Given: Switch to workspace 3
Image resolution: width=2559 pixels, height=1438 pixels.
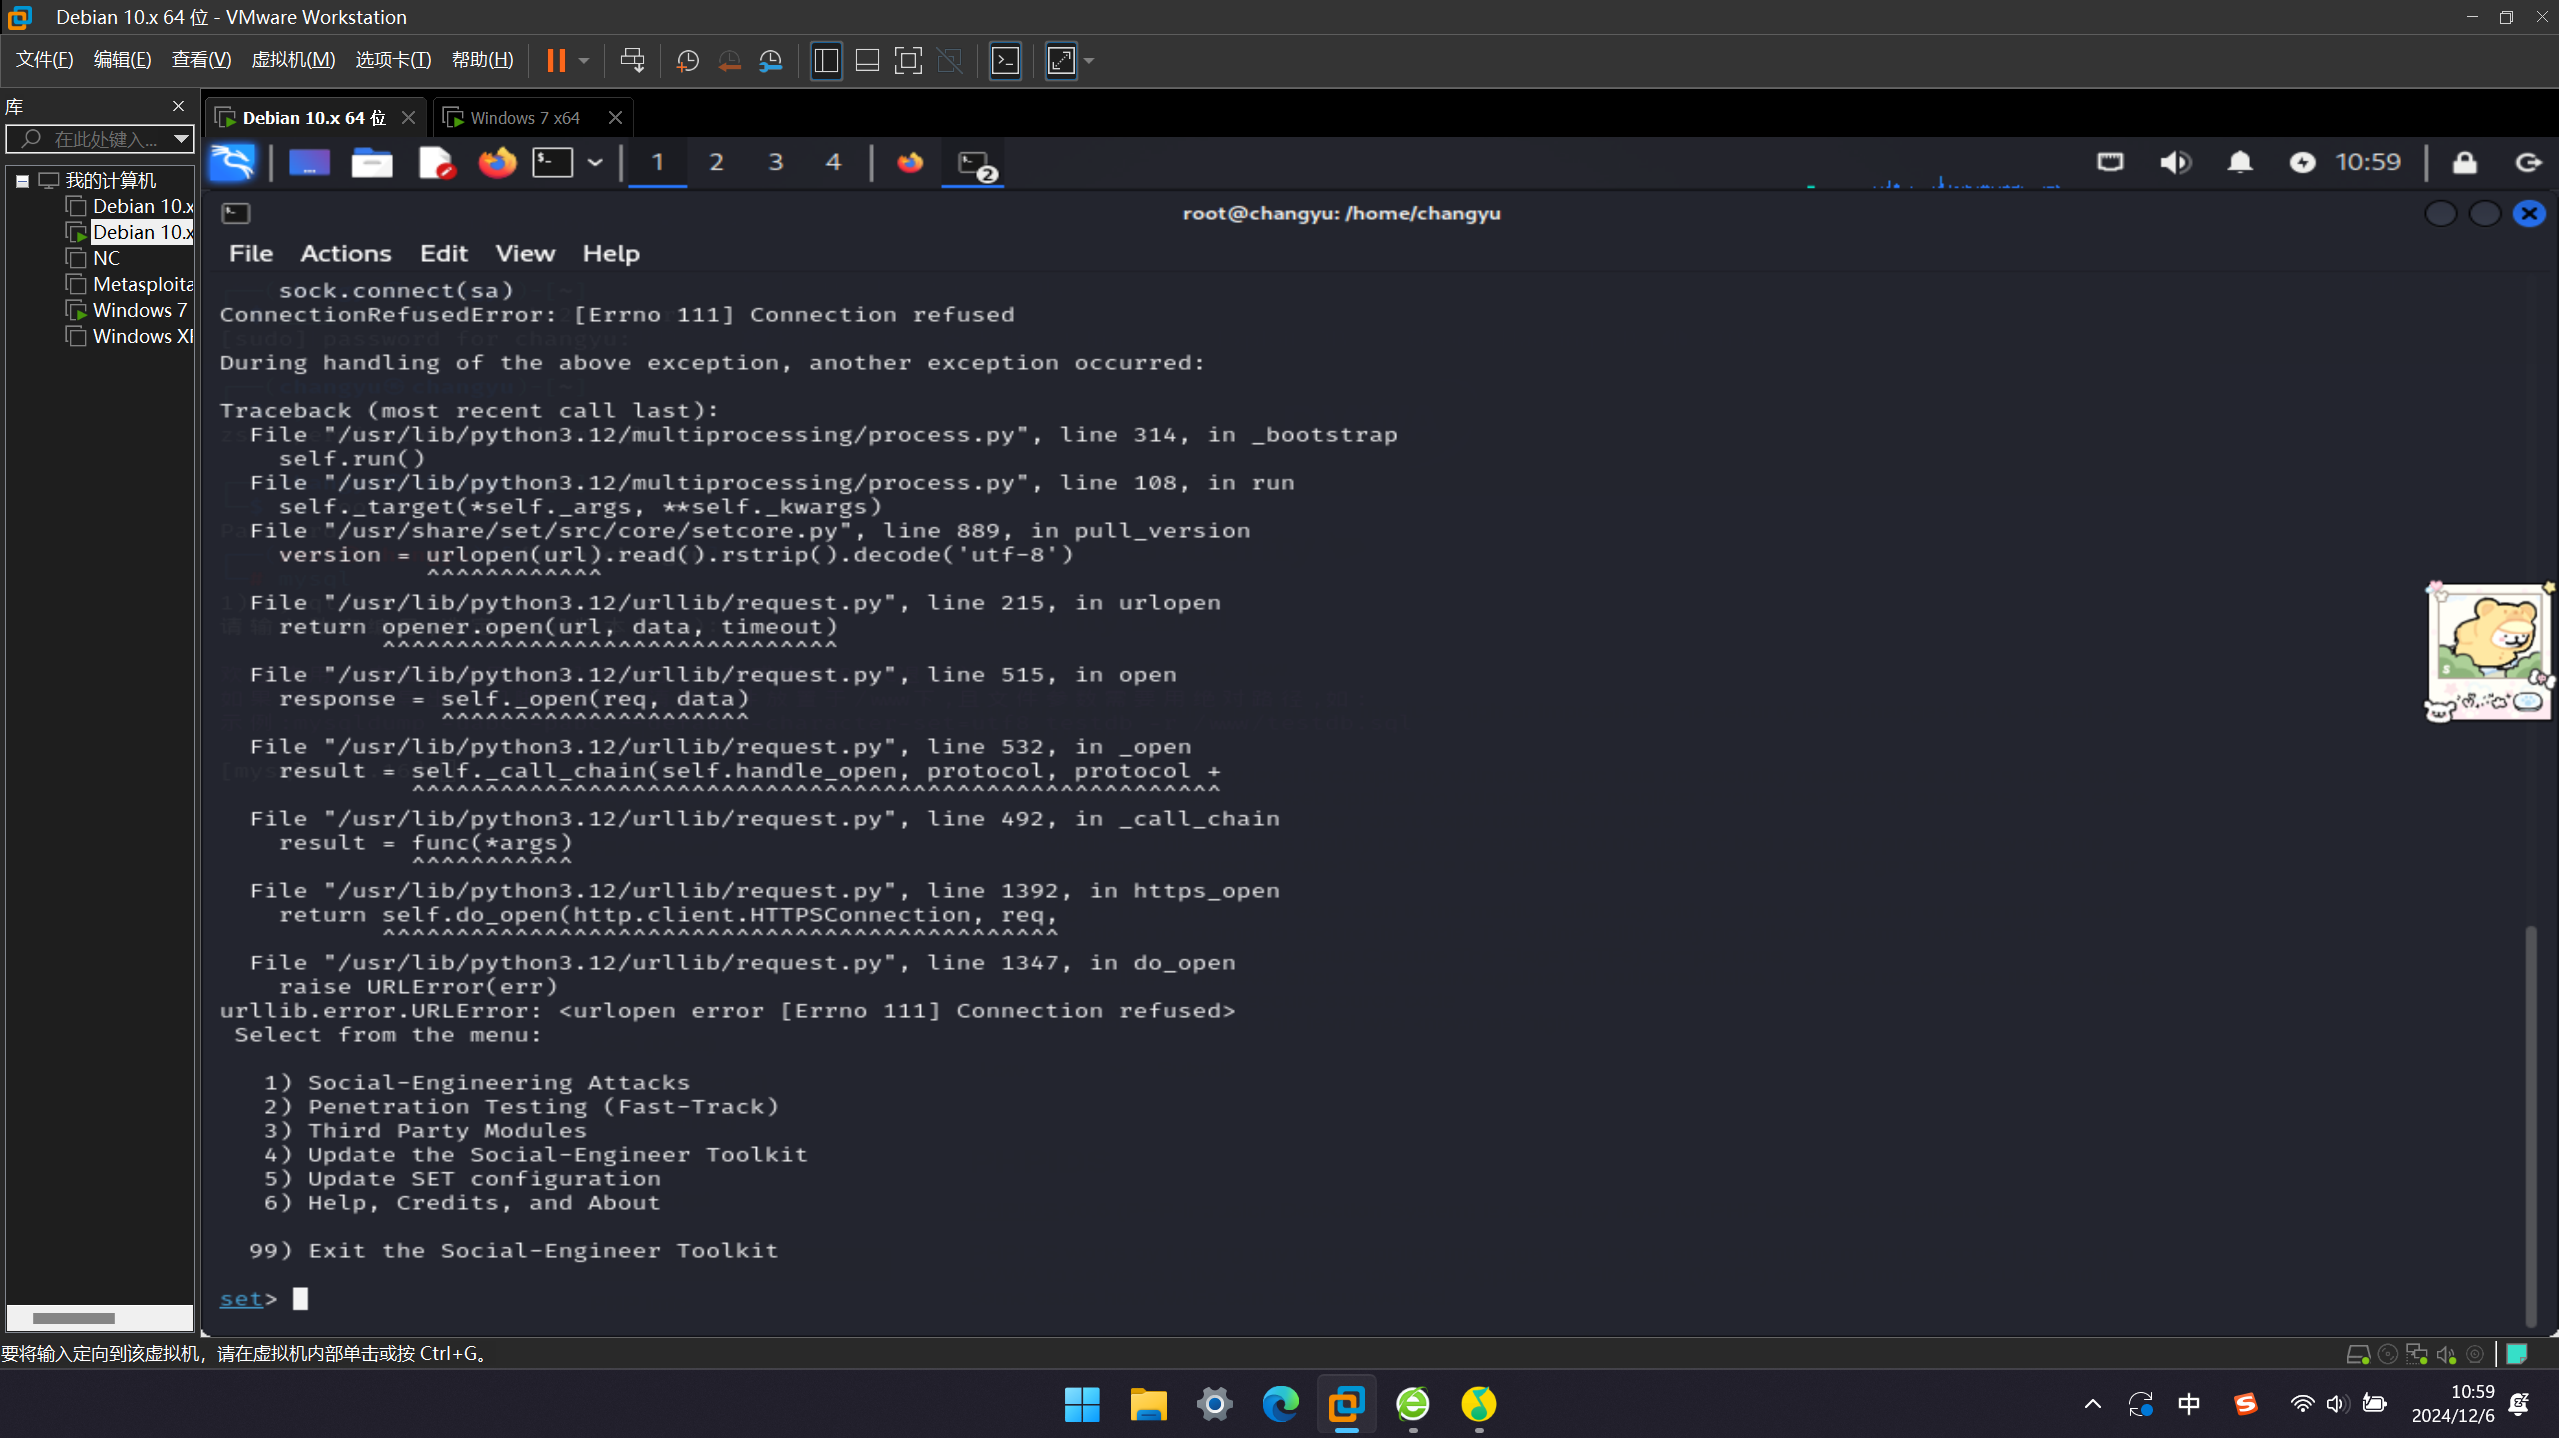Looking at the screenshot, I should click(775, 162).
